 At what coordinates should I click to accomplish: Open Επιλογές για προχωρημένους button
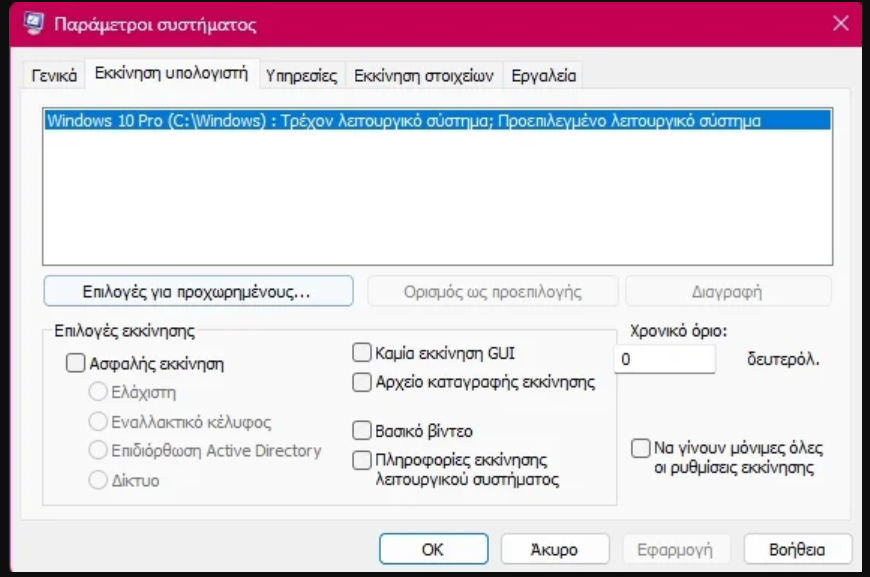[198, 292]
